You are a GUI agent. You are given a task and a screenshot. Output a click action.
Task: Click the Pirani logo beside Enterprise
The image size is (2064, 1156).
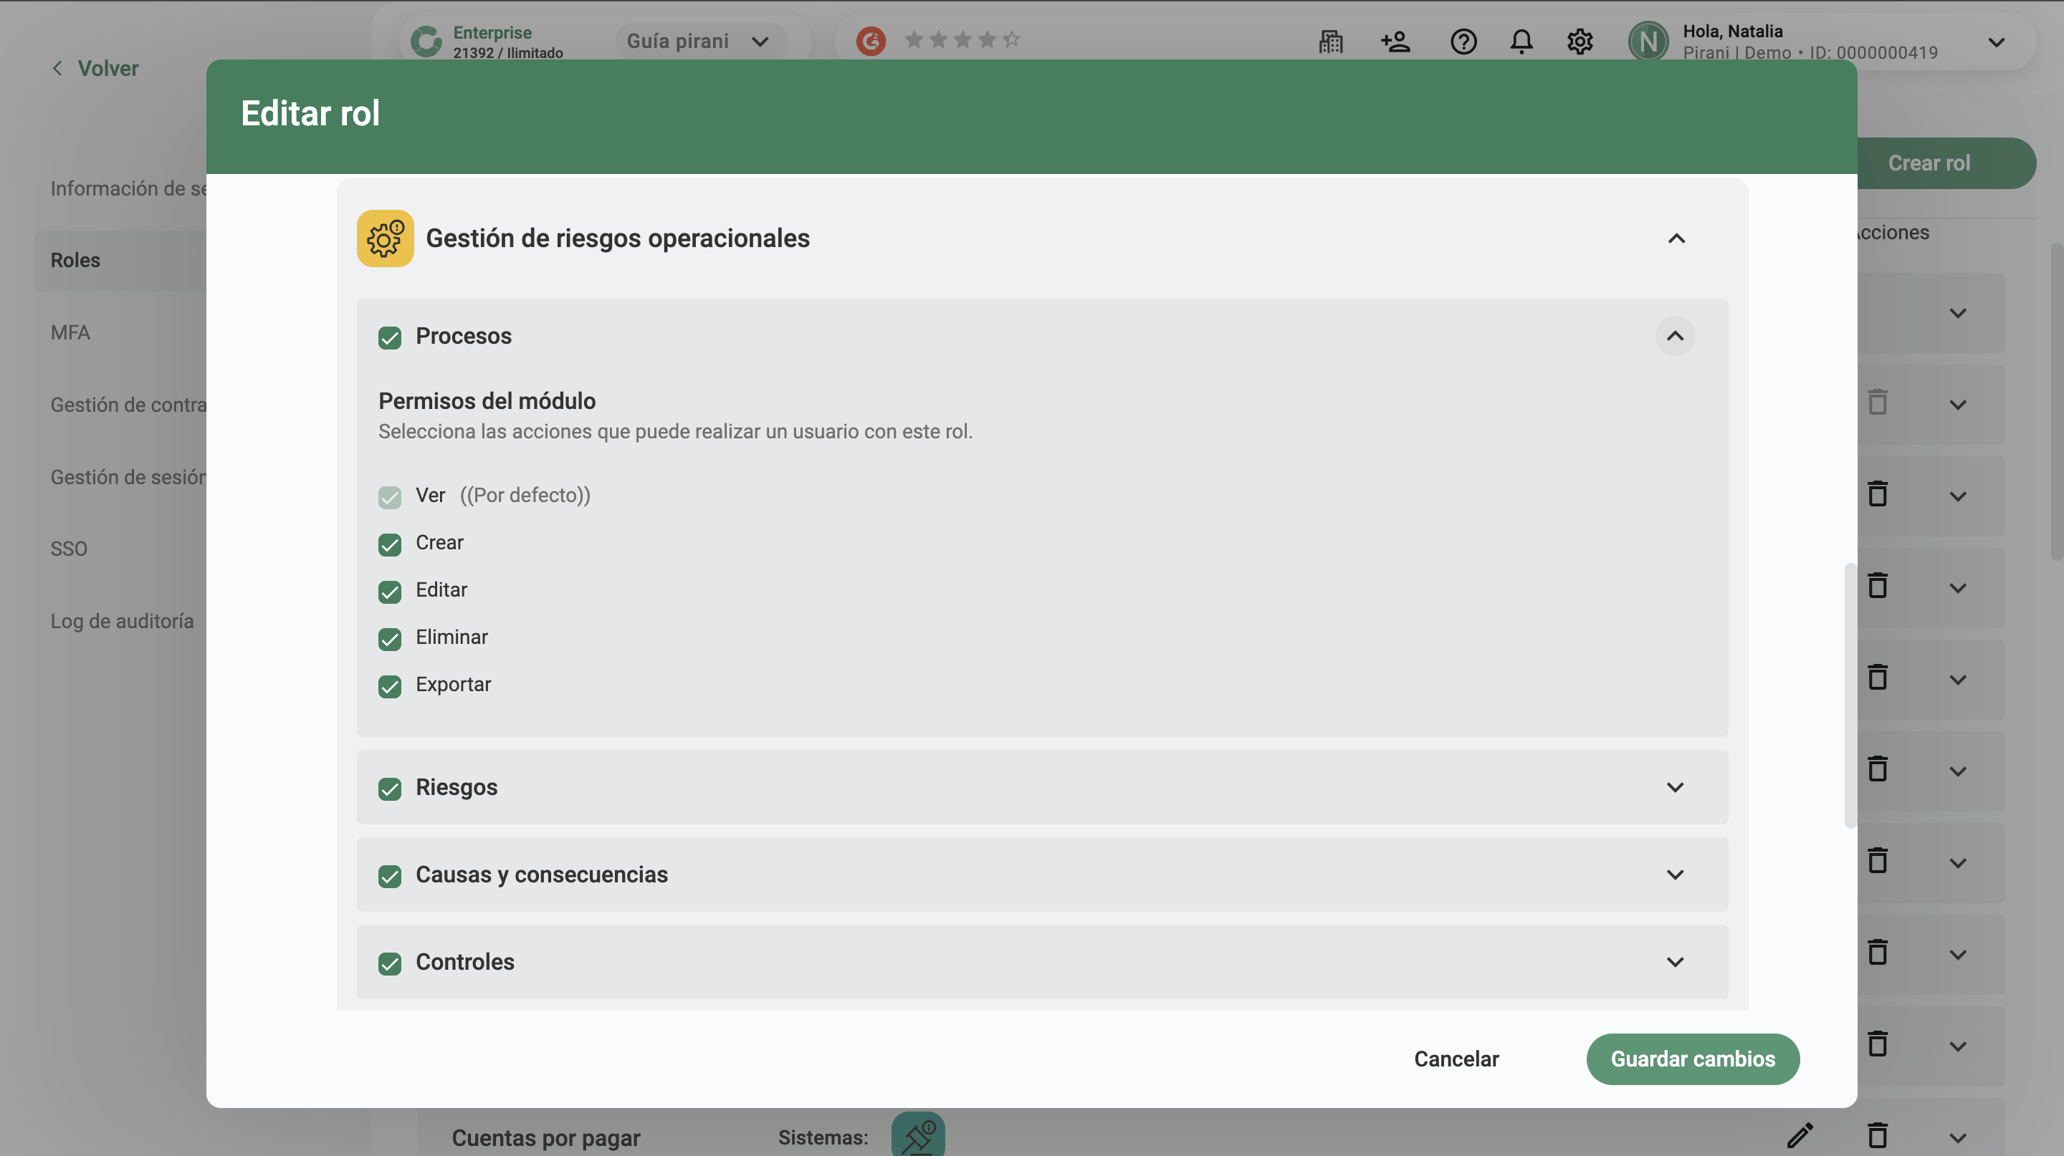coord(426,41)
